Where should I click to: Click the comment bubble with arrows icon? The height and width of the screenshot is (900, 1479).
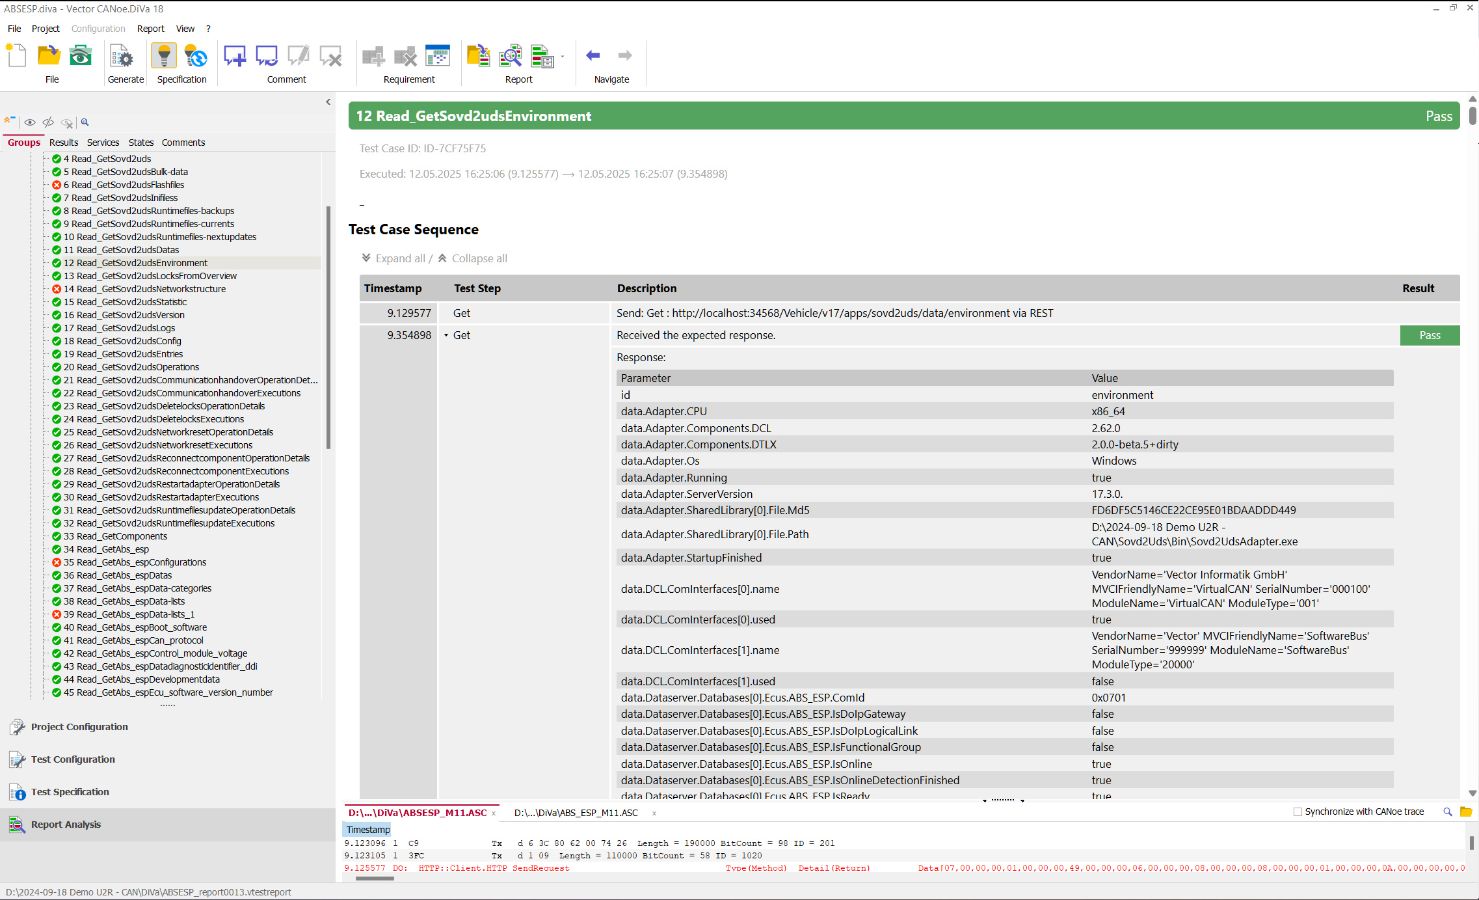[267, 56]
